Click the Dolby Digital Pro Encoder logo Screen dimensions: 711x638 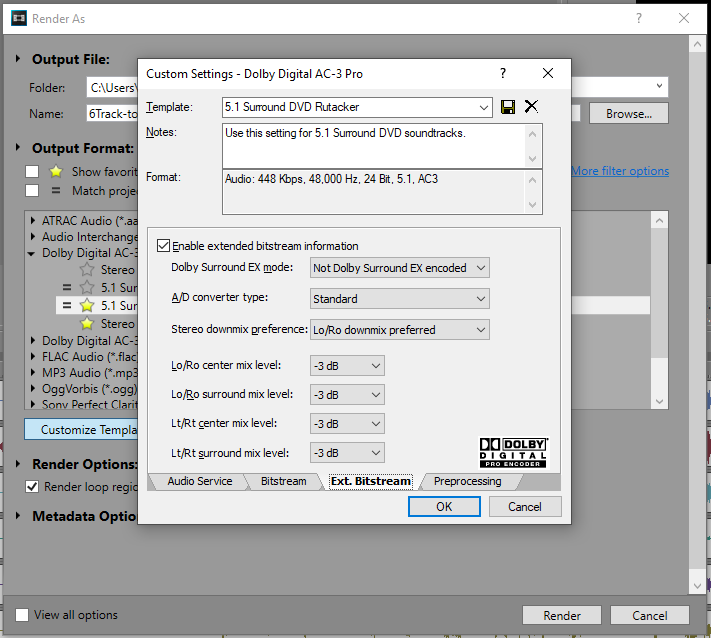(513, 452)
